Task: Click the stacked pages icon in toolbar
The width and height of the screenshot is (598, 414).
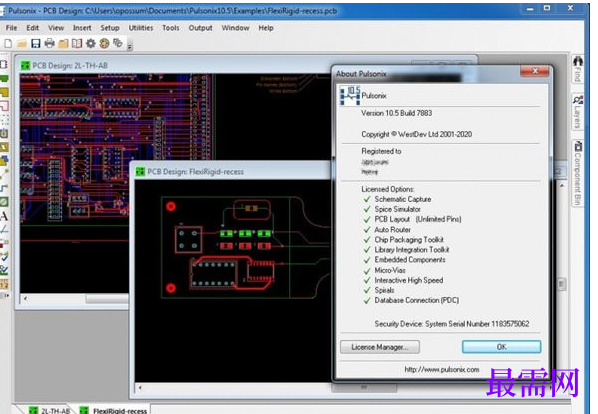Action: pyautogui.click(x=118, y=43)
